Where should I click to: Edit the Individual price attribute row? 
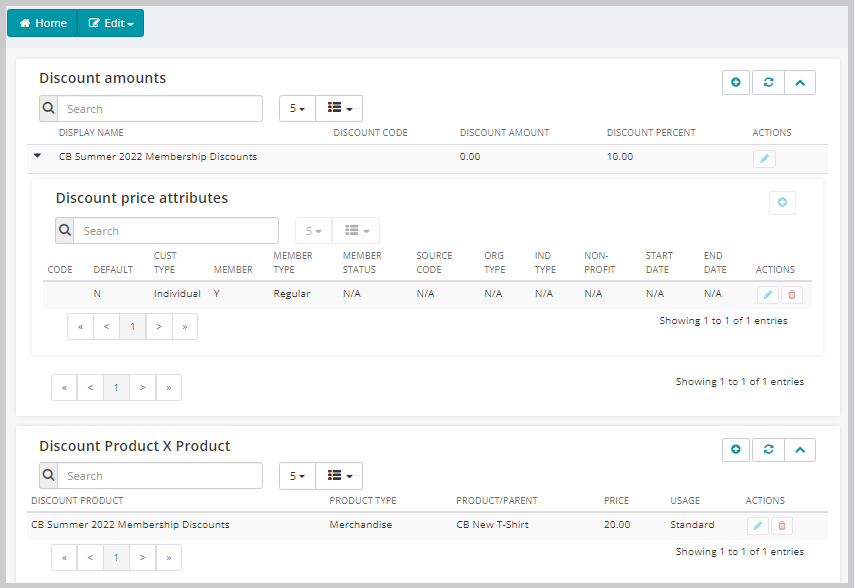pyautogui.click(x=768, y=295)
